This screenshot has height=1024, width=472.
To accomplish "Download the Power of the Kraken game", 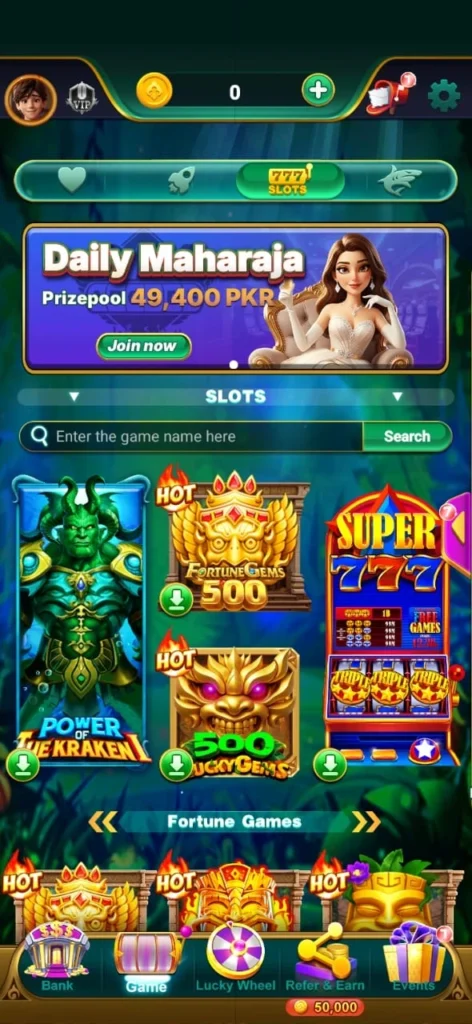I will tap(23, 765).
